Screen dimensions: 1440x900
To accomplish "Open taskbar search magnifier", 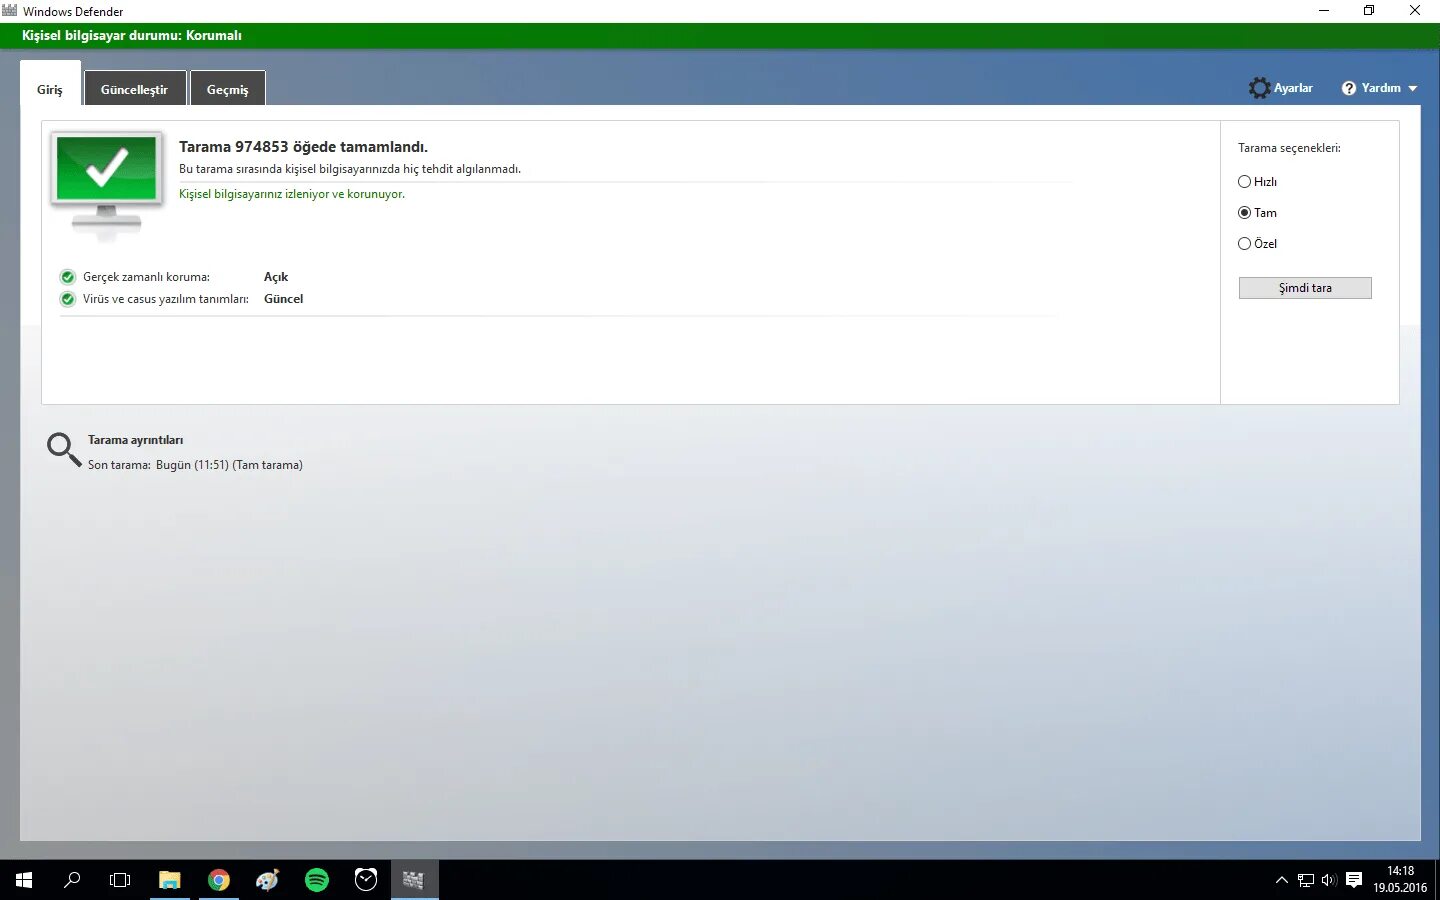I will [x=72, y=880].
